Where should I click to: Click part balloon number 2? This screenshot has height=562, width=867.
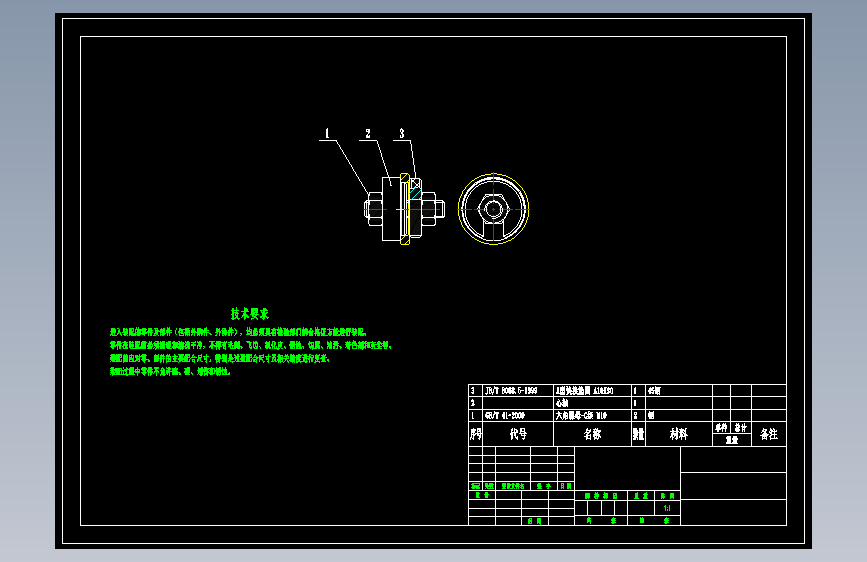(x=368, y=133)
